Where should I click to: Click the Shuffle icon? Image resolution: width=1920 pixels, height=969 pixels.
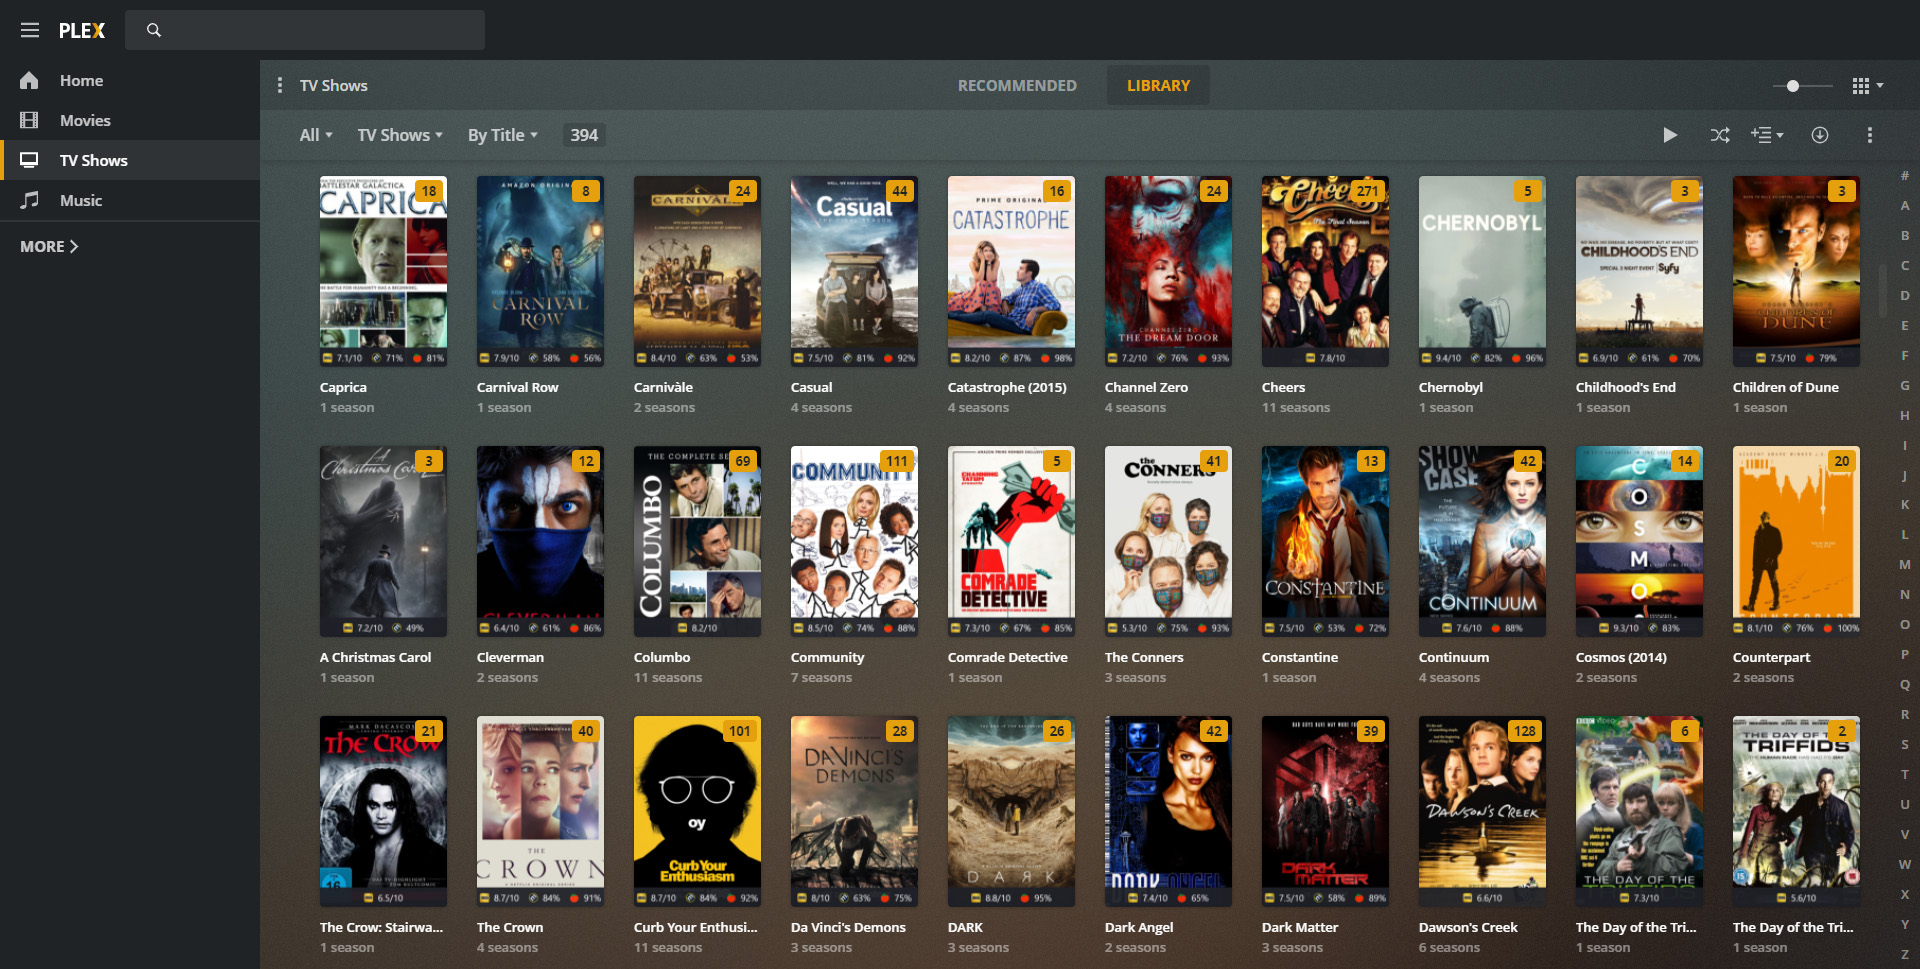click(x=1720, y=135)
